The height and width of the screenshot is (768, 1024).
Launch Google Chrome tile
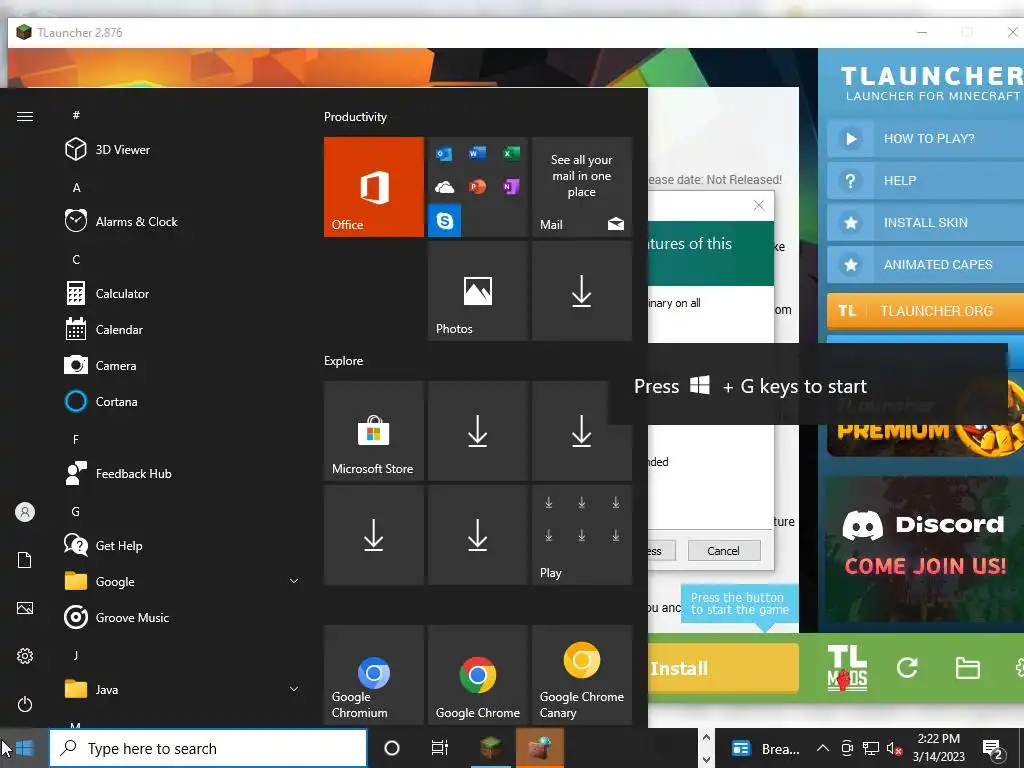[477, 675]
